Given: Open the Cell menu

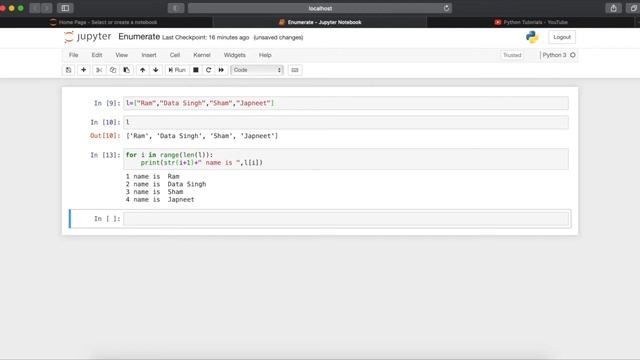Looking at the screenshot, I should pos(175,55).
